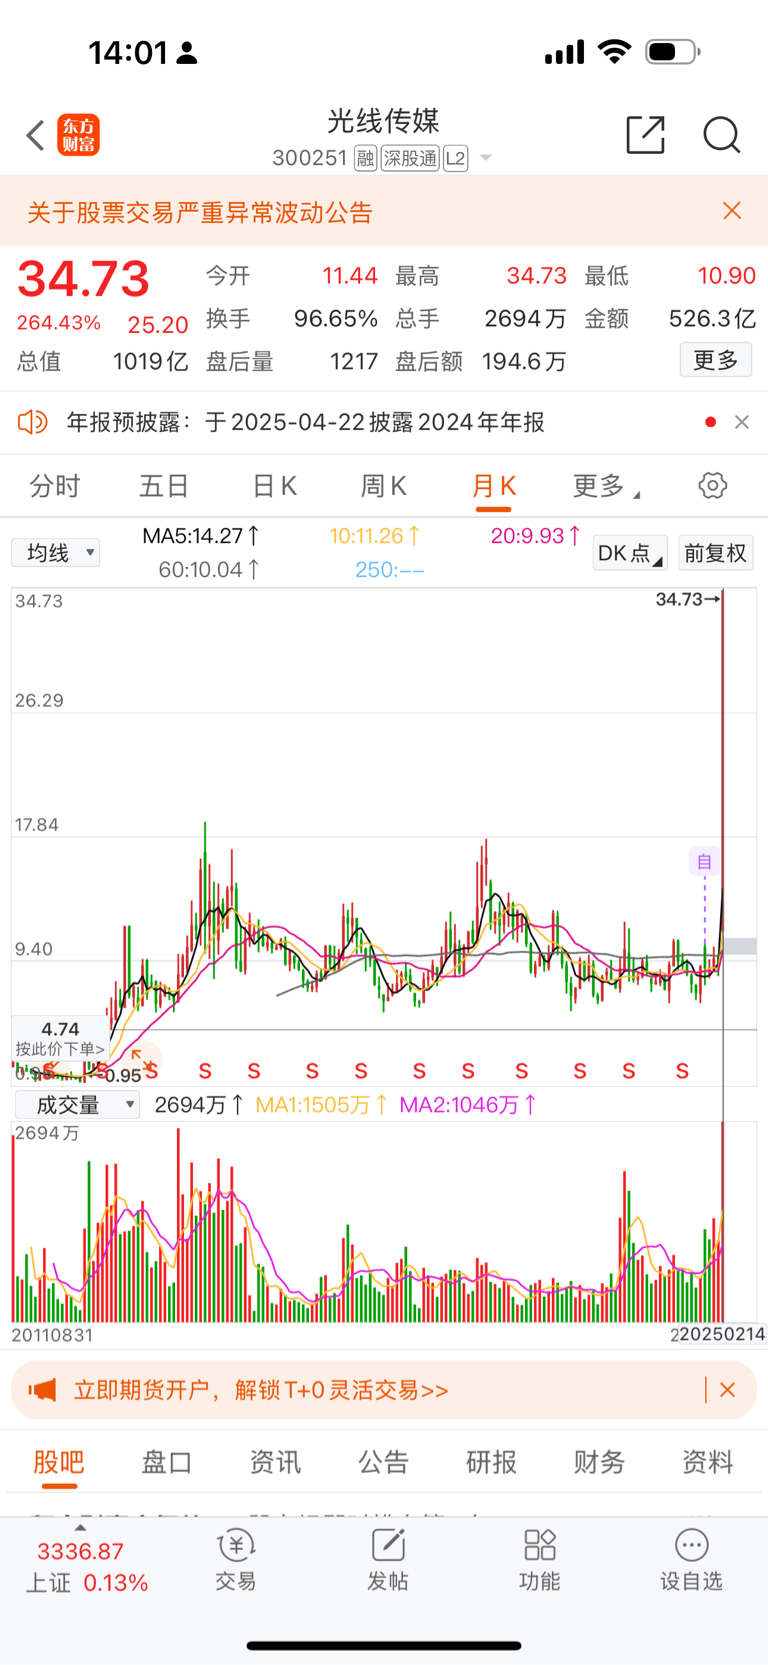Close the 异常波动公告 banner
The image size is (768, 1665).
point(732,210)
